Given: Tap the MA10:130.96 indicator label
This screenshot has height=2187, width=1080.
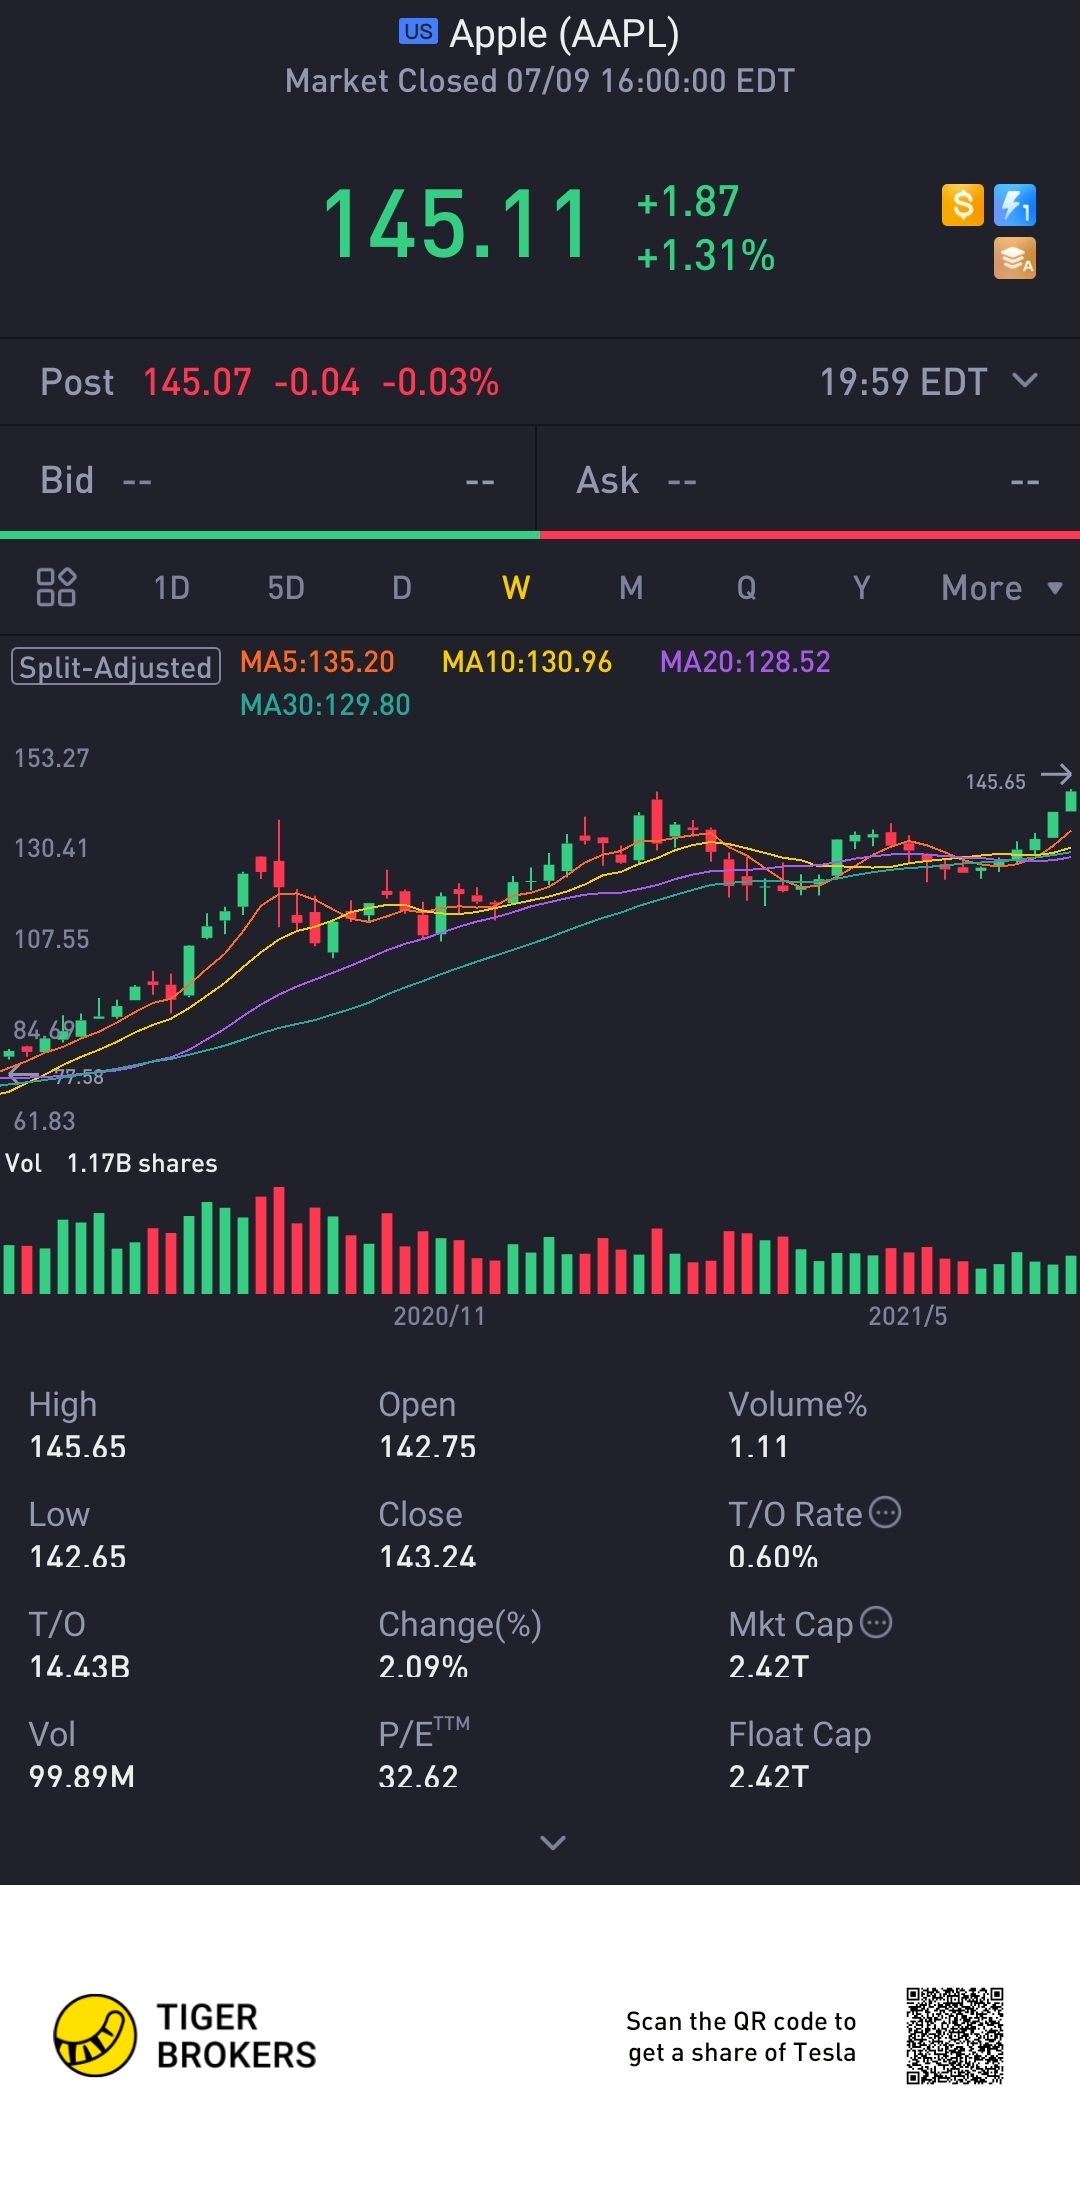Looking at the screenshot, I should (x=527, y=662).
